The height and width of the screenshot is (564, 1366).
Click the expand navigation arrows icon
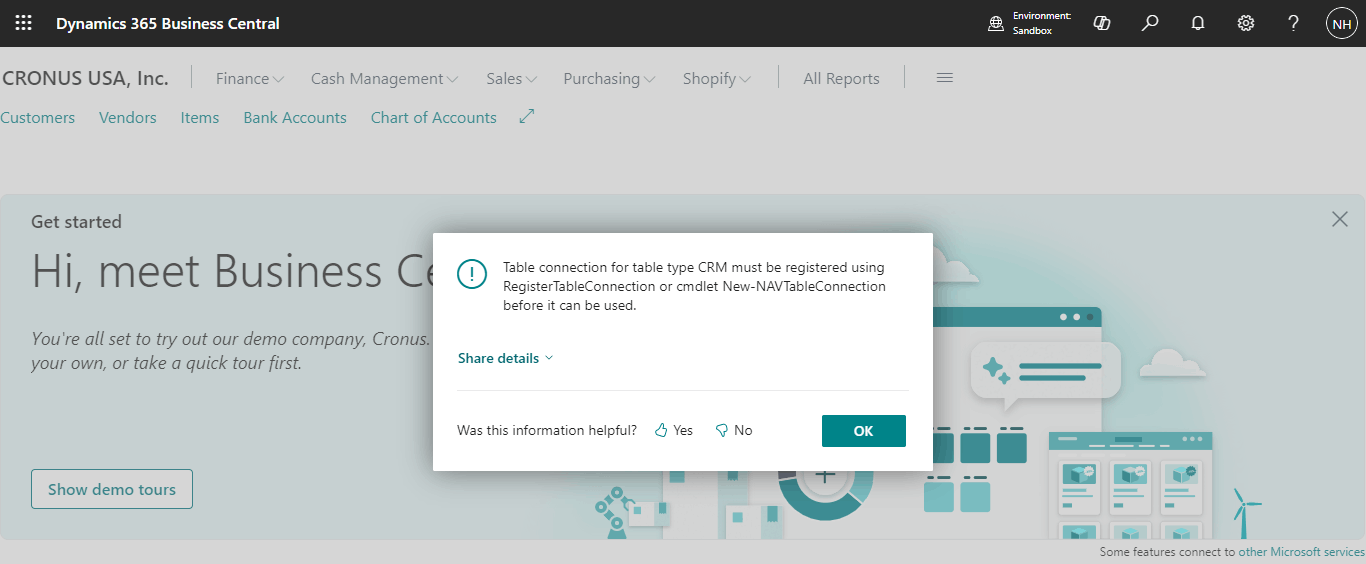[x=527, y=117]
